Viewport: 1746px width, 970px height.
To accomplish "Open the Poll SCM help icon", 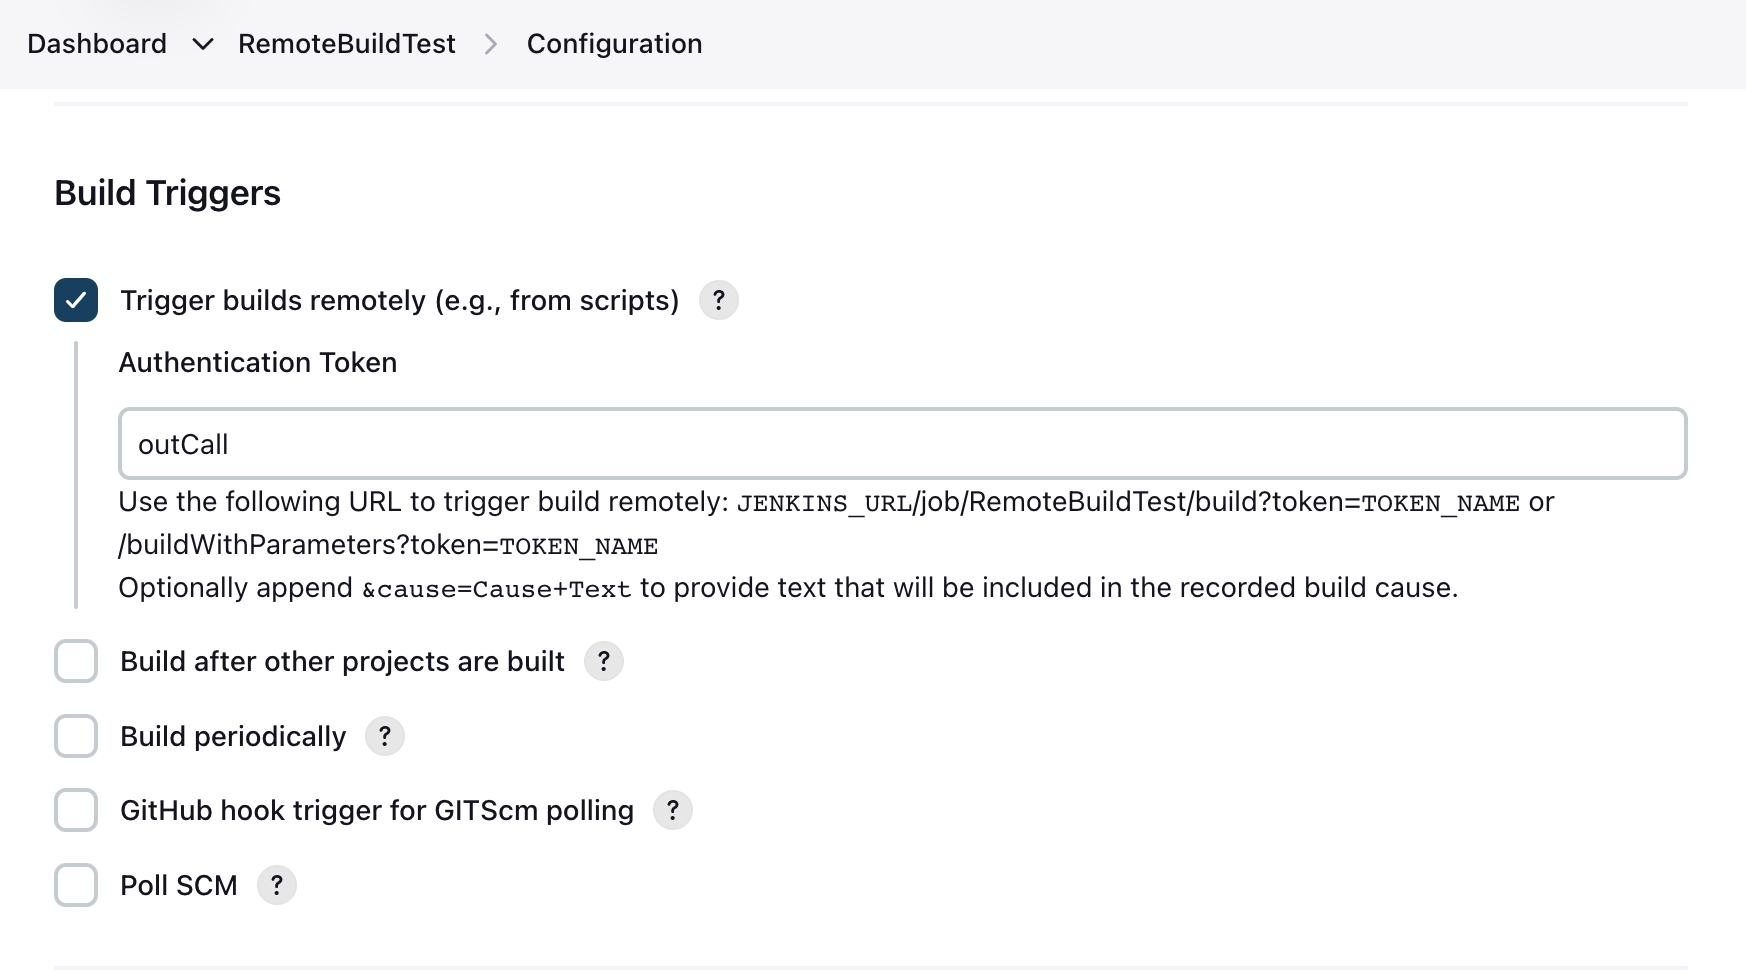I will tap(276, 885).
